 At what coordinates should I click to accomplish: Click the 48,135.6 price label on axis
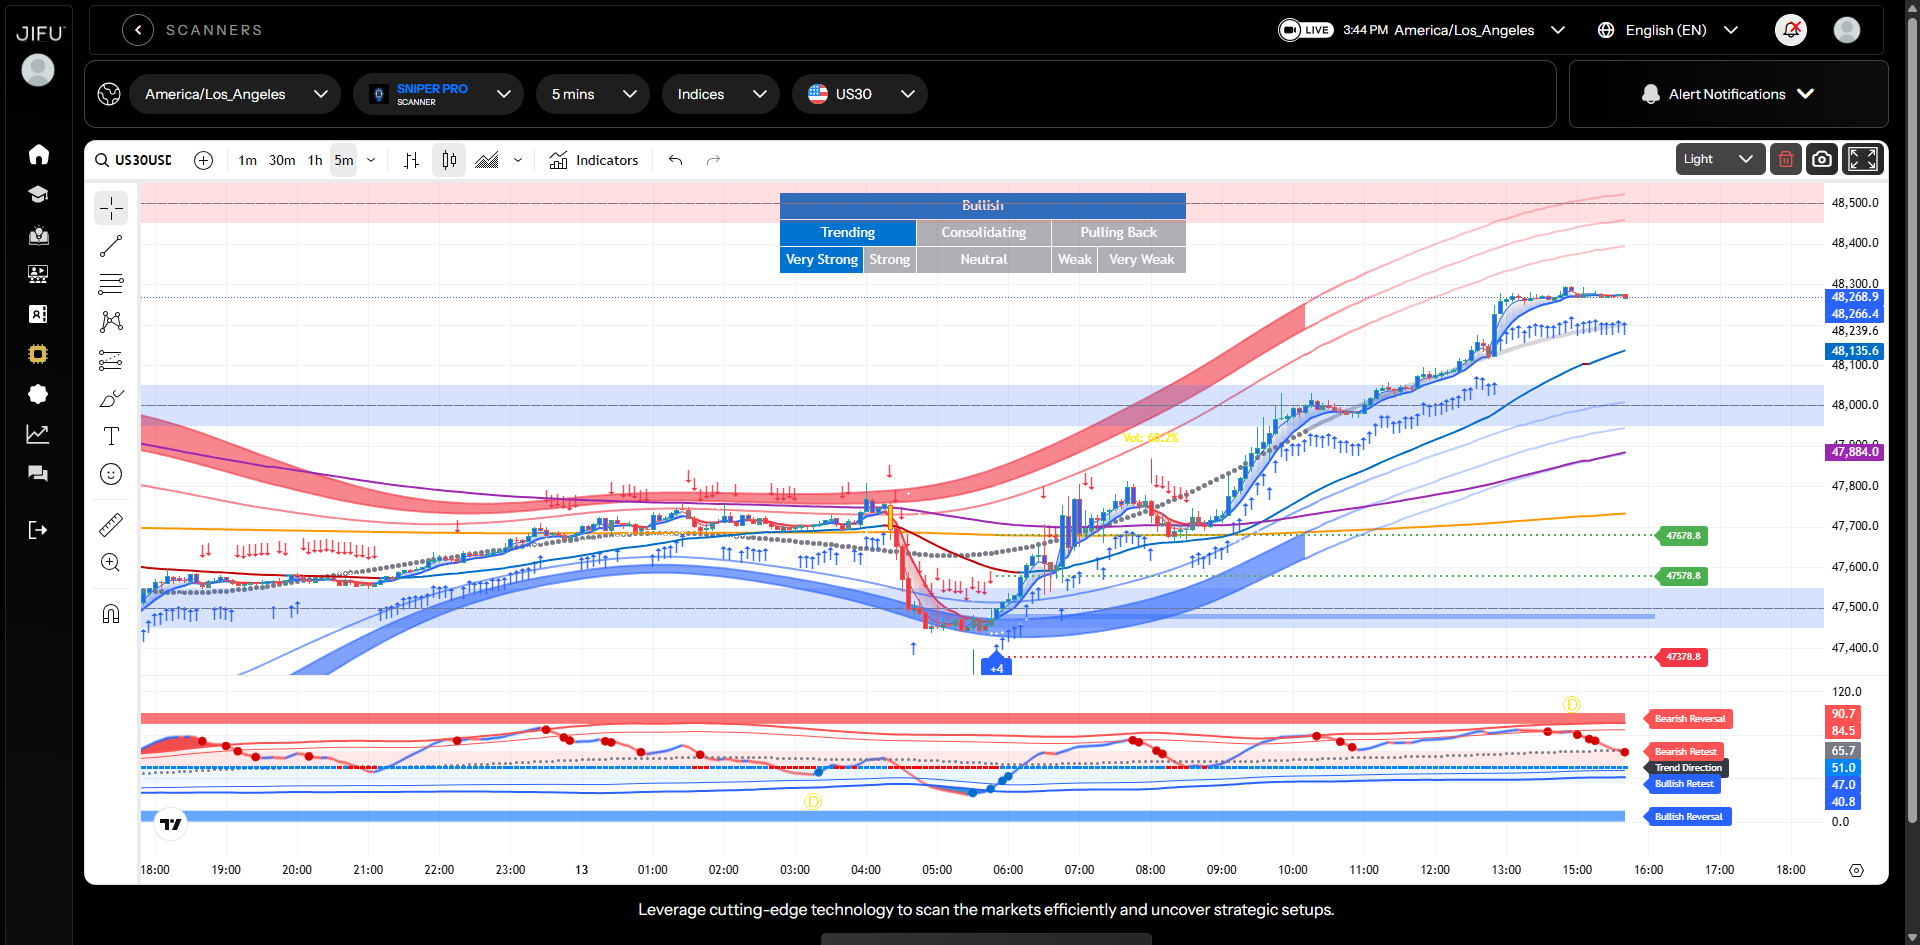click(x=1855, y=351)
